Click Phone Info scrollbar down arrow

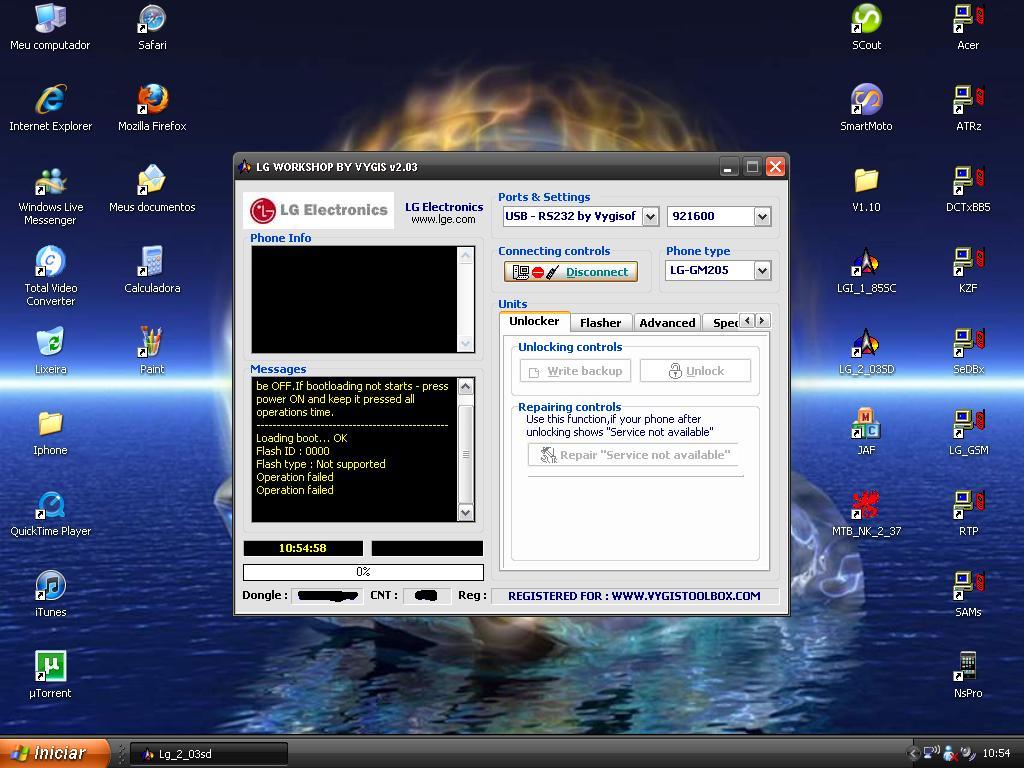point(466,344)
